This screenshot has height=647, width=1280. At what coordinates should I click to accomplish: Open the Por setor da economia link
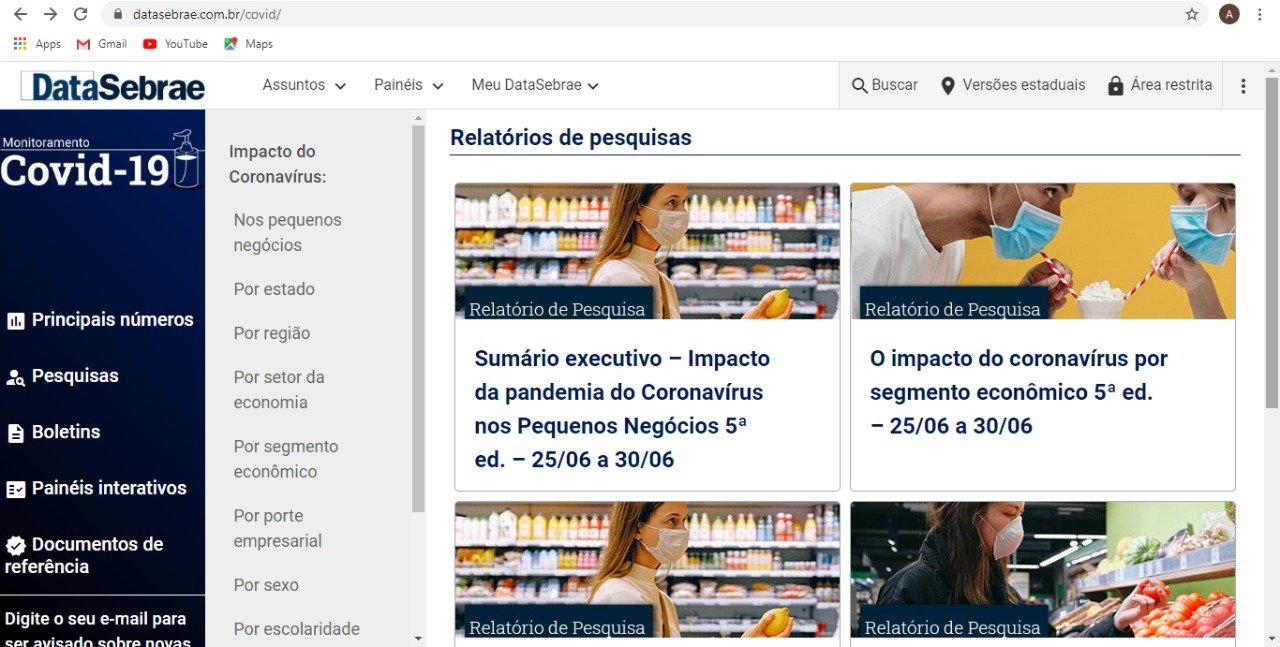(x=279, y=390)
